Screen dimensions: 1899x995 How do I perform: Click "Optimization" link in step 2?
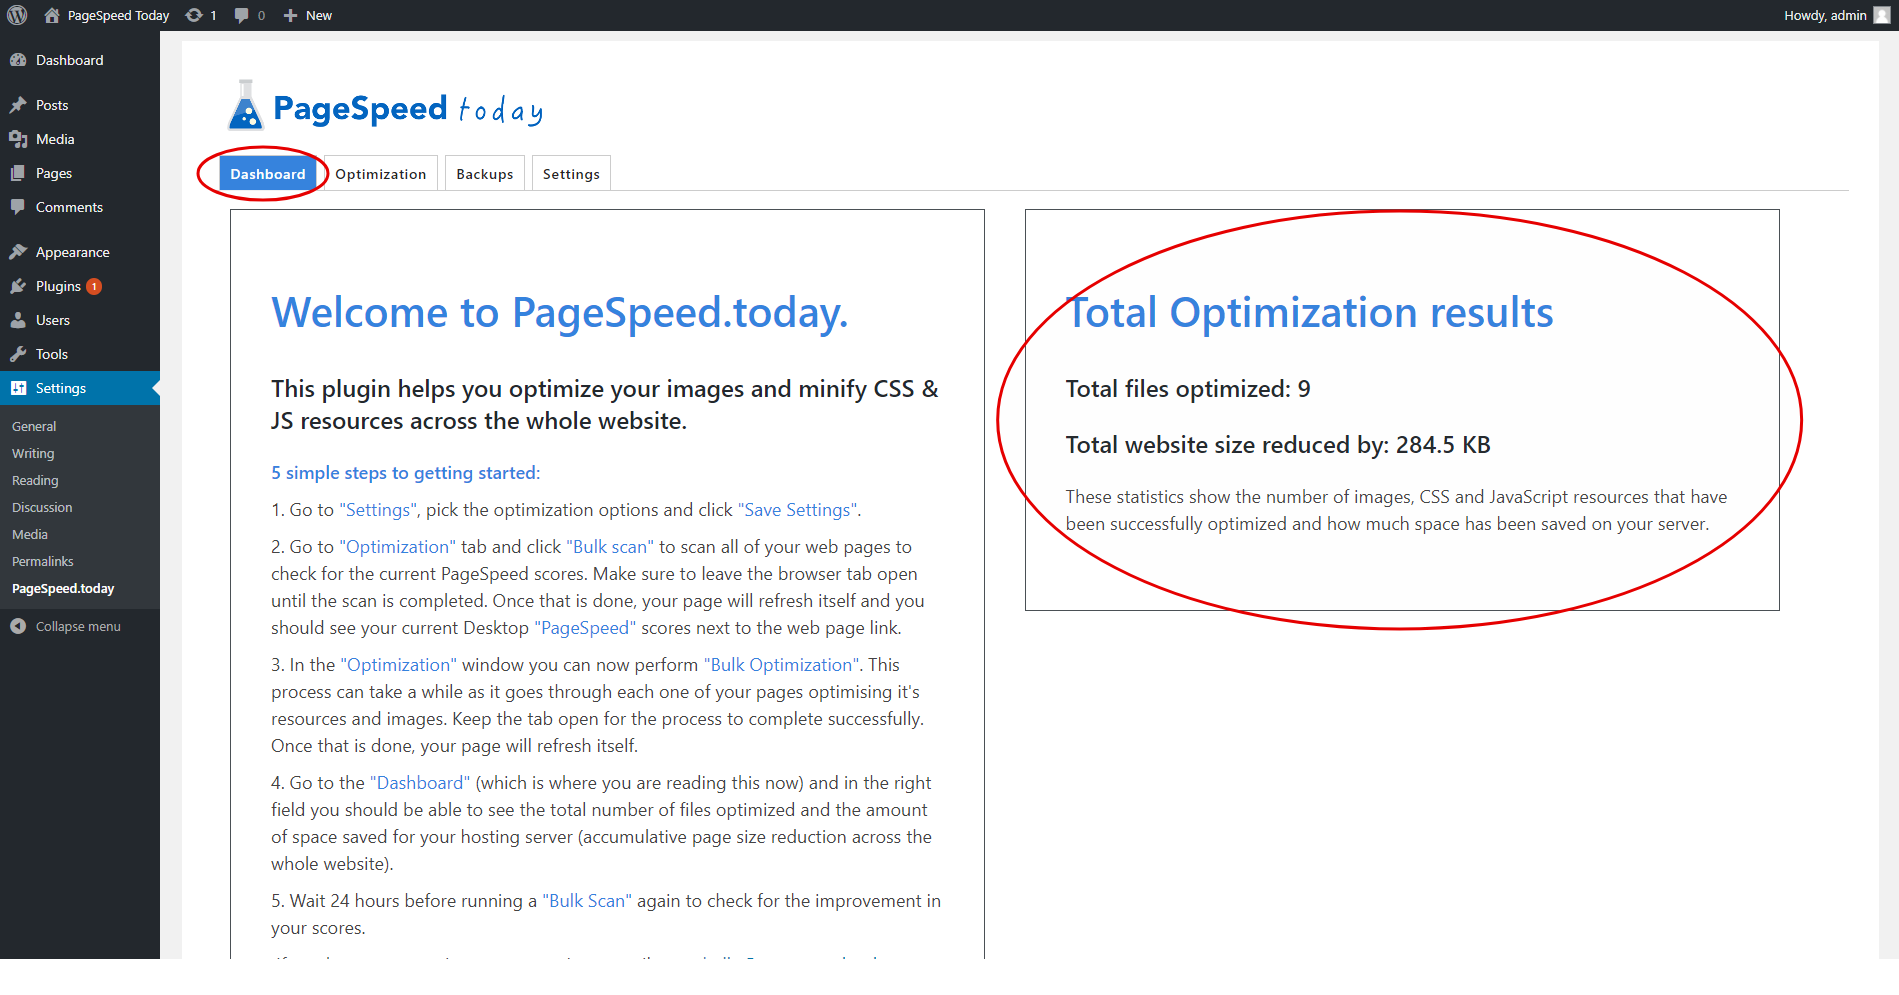(398, 547)
